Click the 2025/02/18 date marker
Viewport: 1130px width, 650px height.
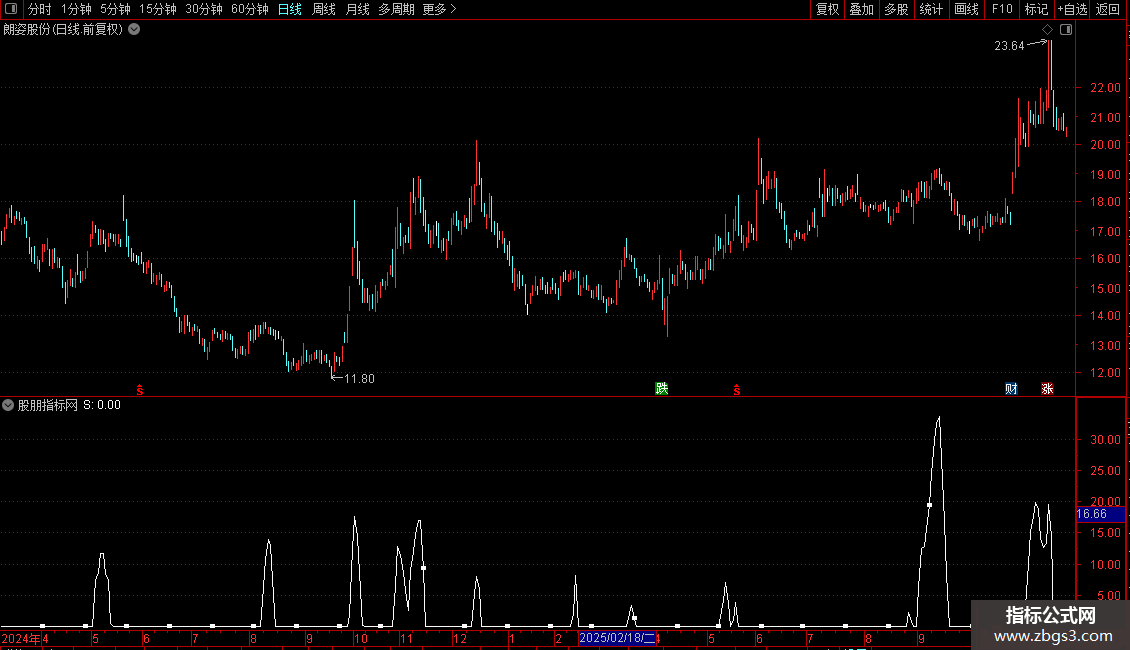[x=617, y=638]
